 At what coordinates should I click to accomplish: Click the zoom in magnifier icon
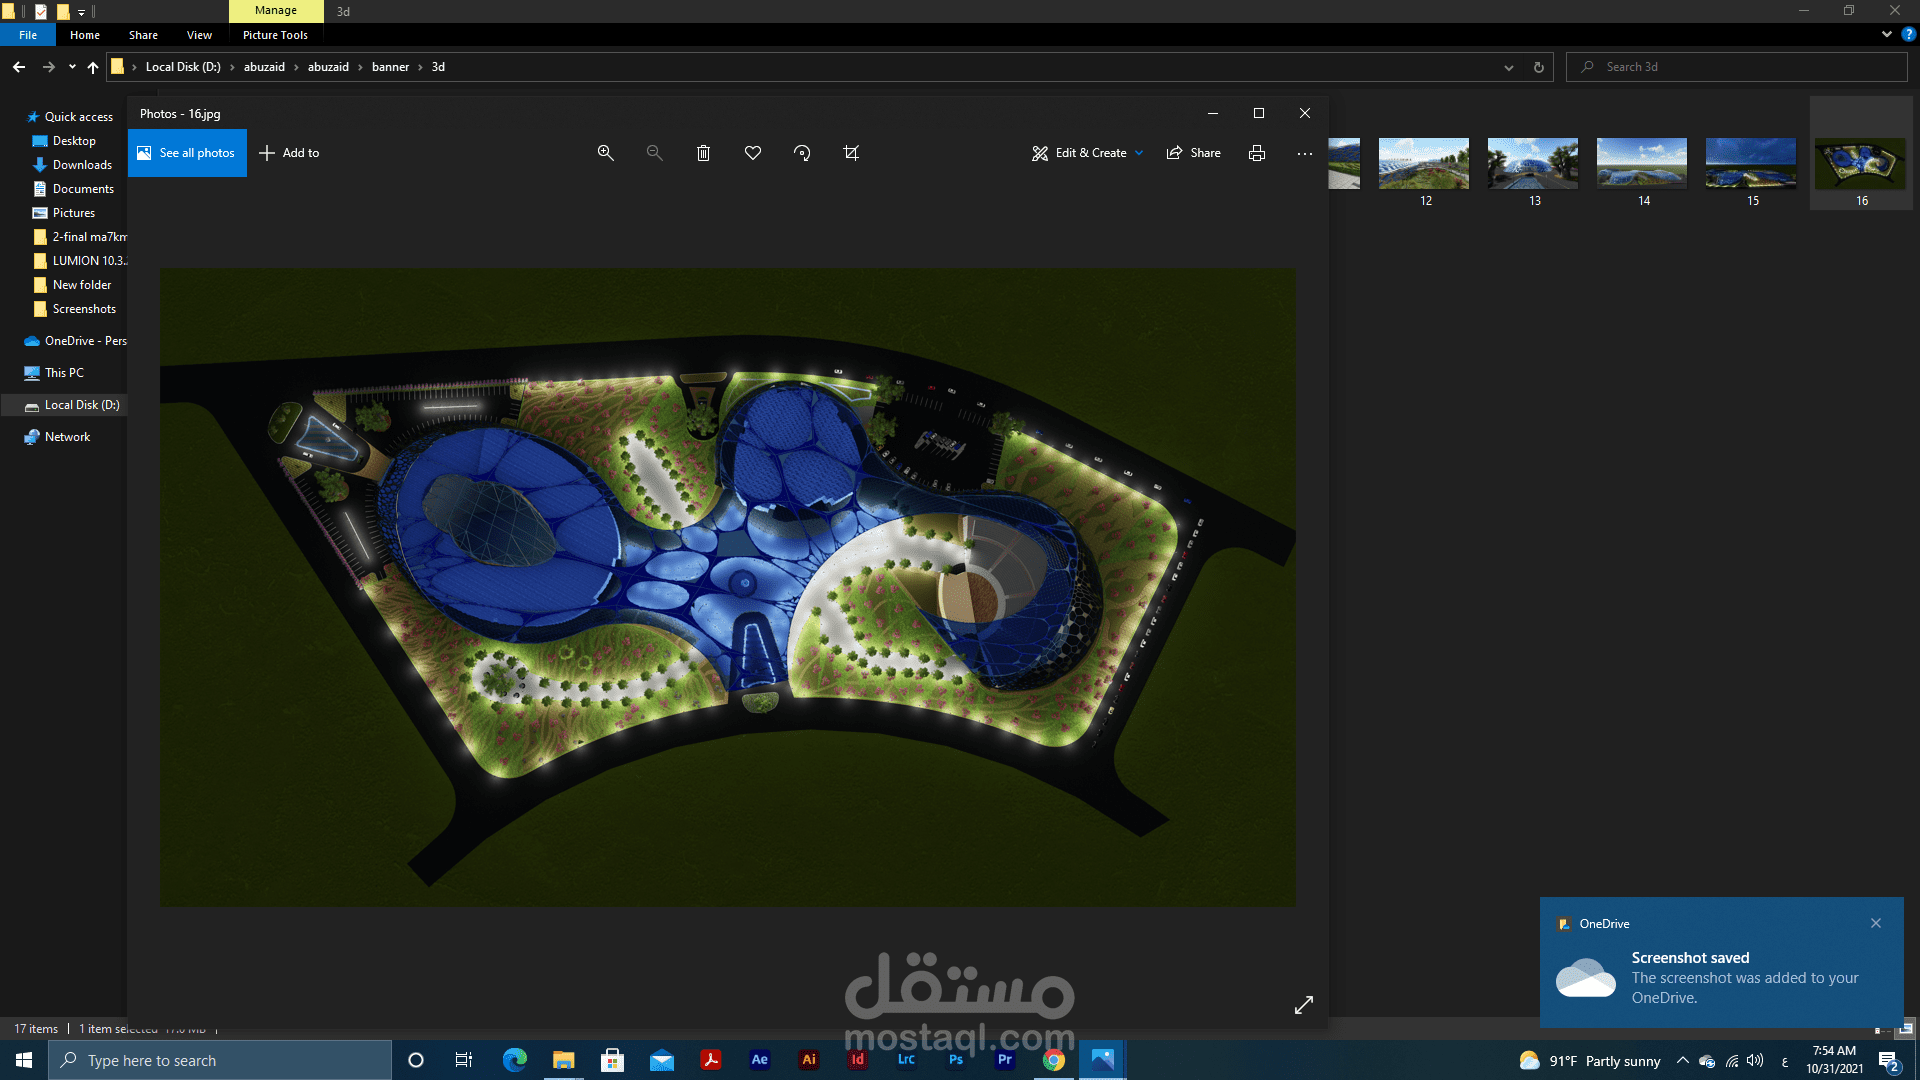(605, 153)
